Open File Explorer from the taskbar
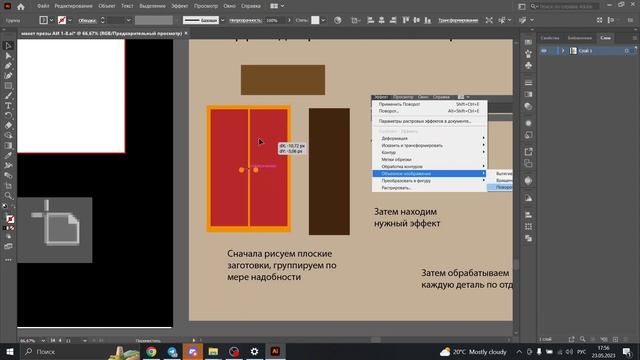Viewport: 640px width, 360px height. pos(213,351)
